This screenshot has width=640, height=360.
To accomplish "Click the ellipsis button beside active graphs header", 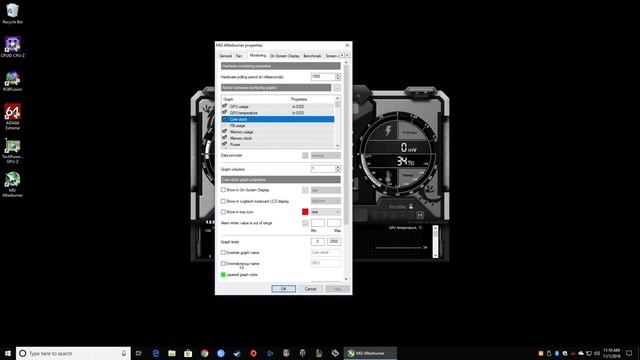I will point(337,88).
